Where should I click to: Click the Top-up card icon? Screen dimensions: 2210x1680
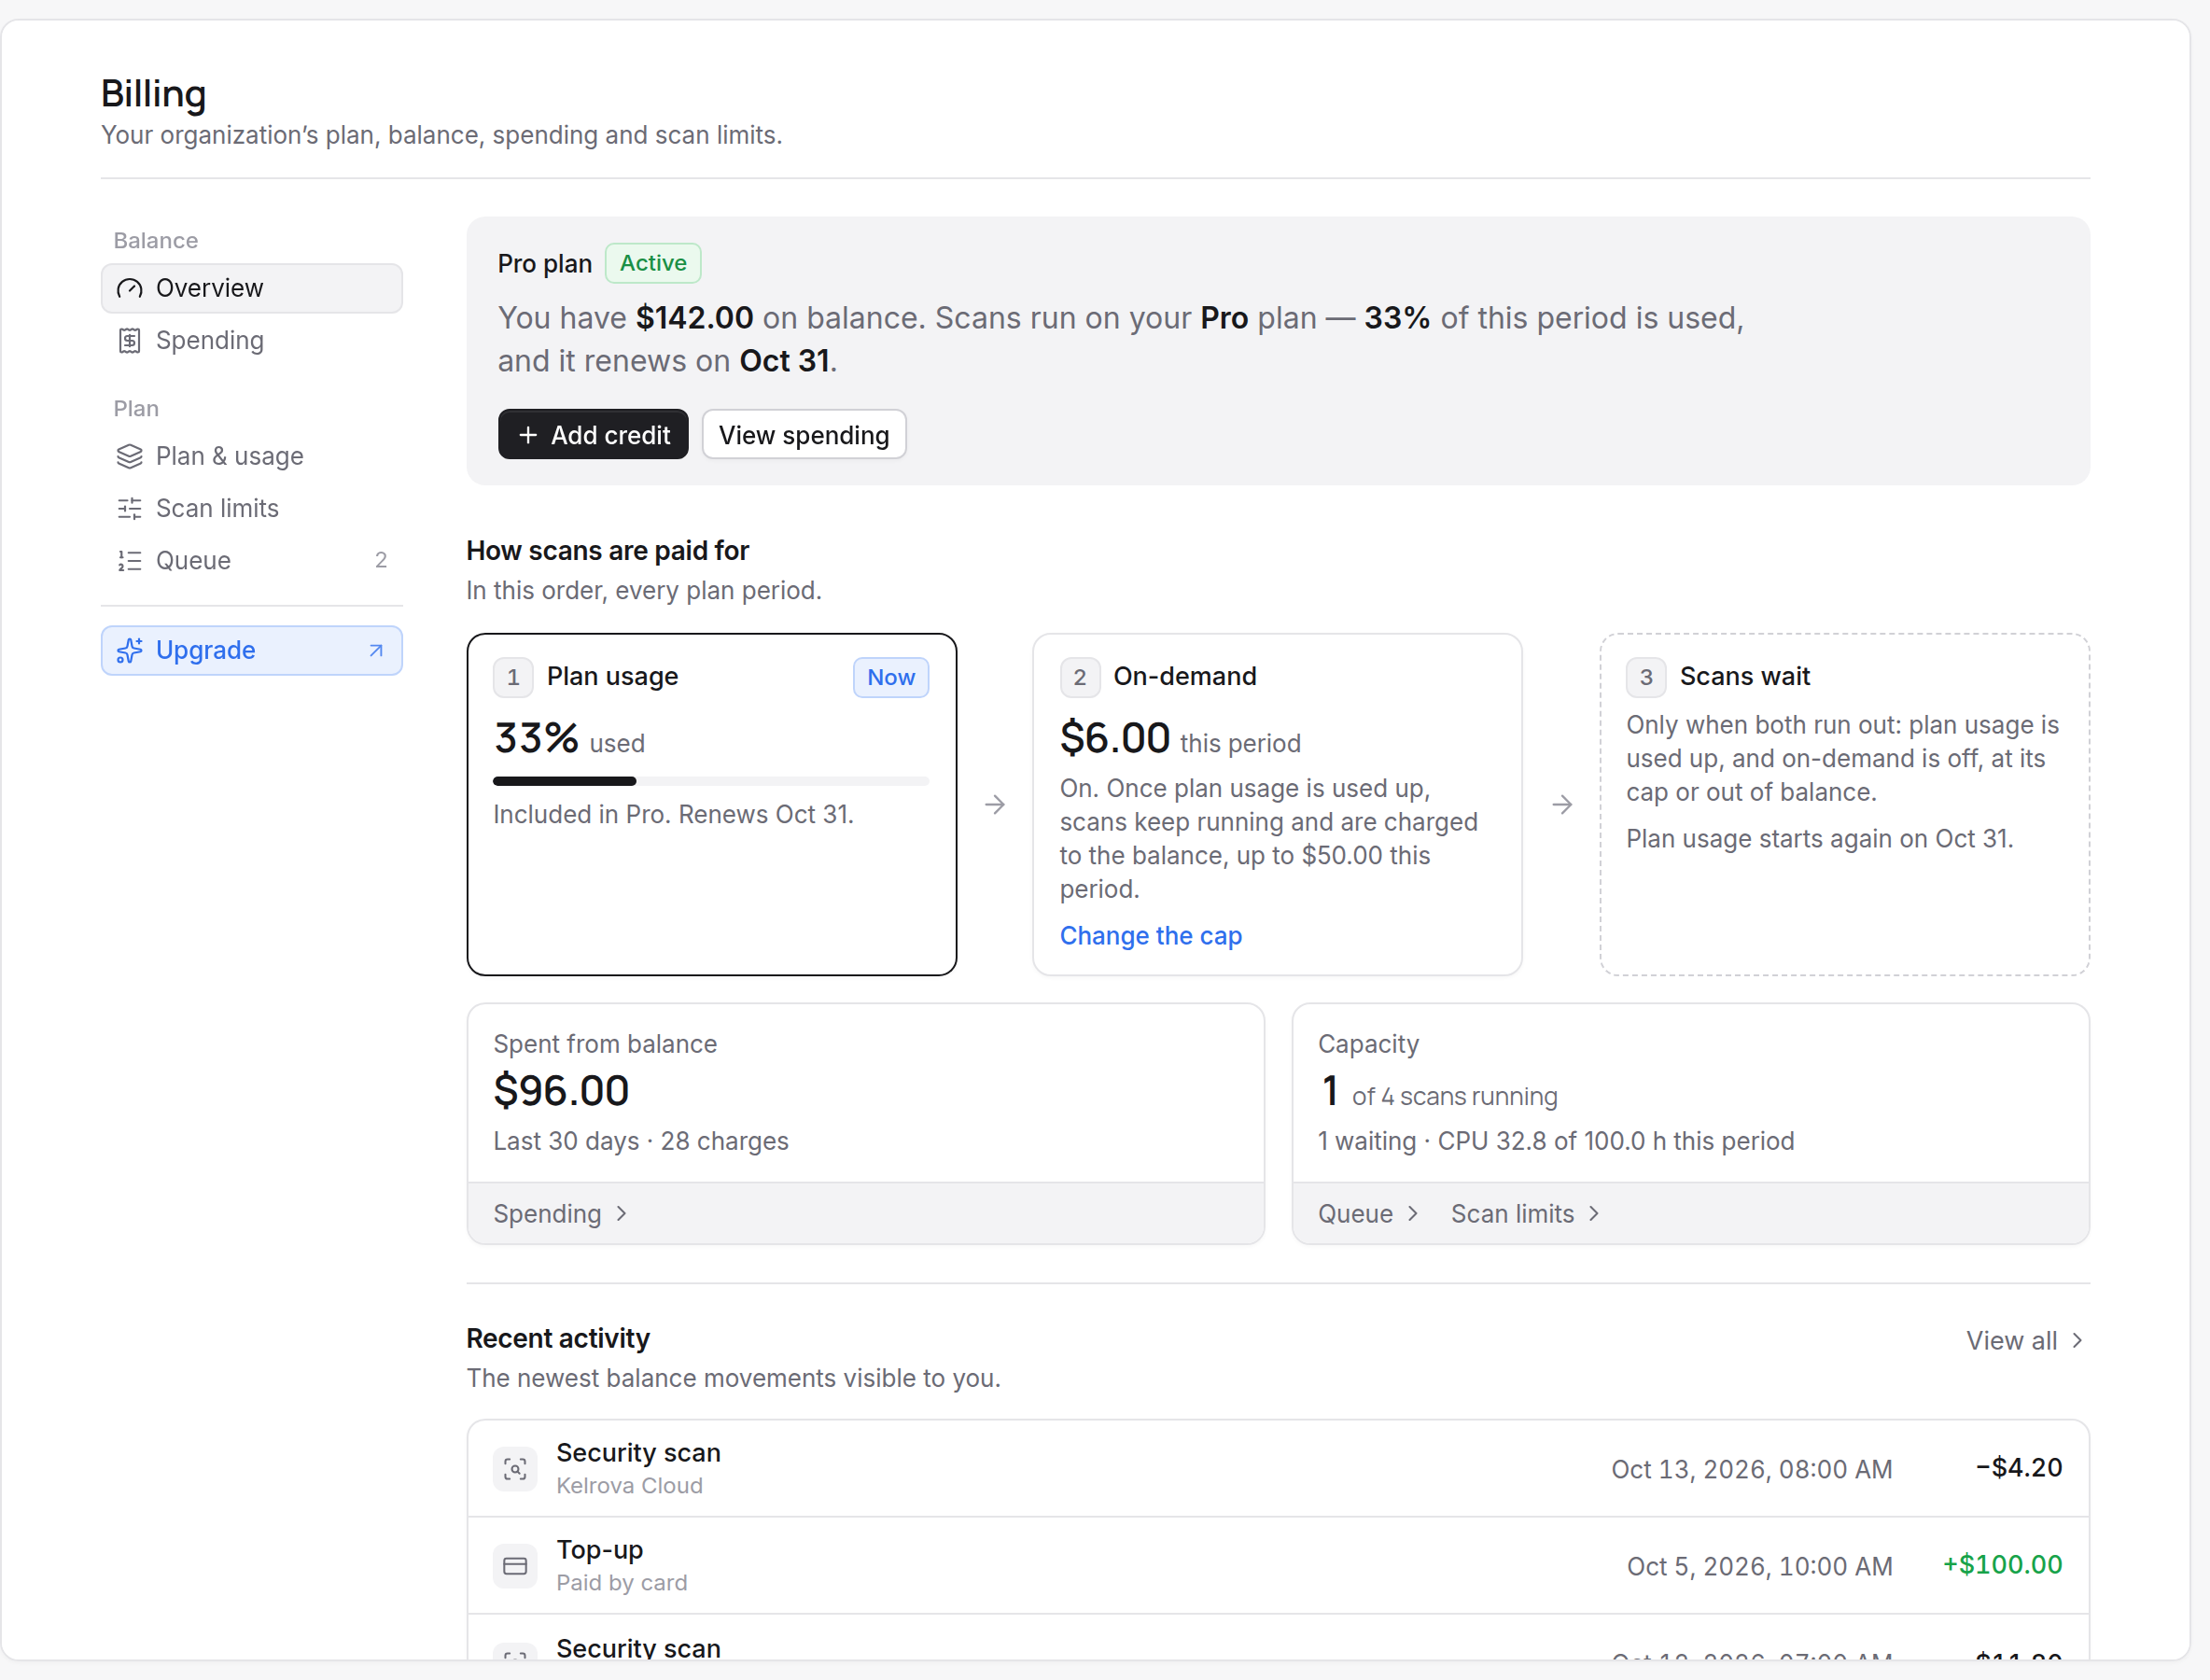[515, 1565]
